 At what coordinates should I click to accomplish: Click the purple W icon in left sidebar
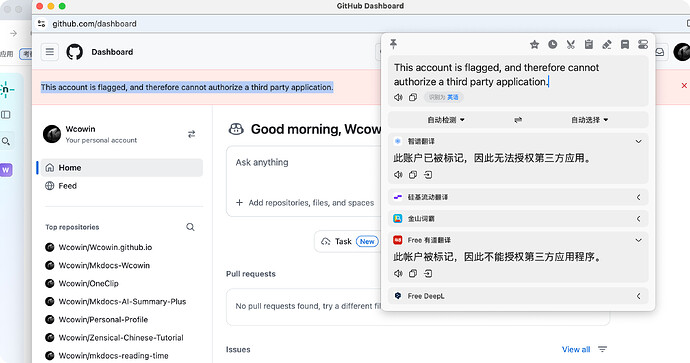(x=6, y=170)
